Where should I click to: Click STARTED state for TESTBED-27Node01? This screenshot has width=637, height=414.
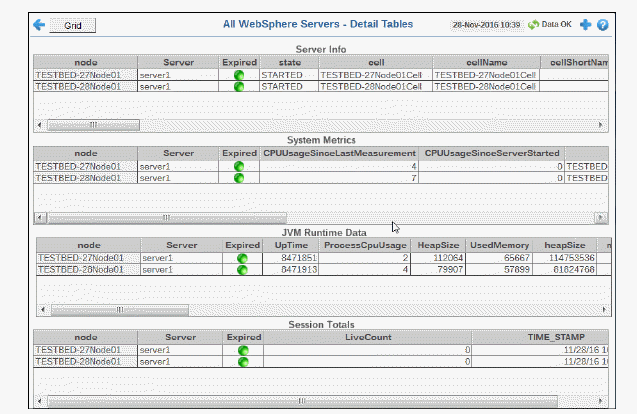coord(282,75)
